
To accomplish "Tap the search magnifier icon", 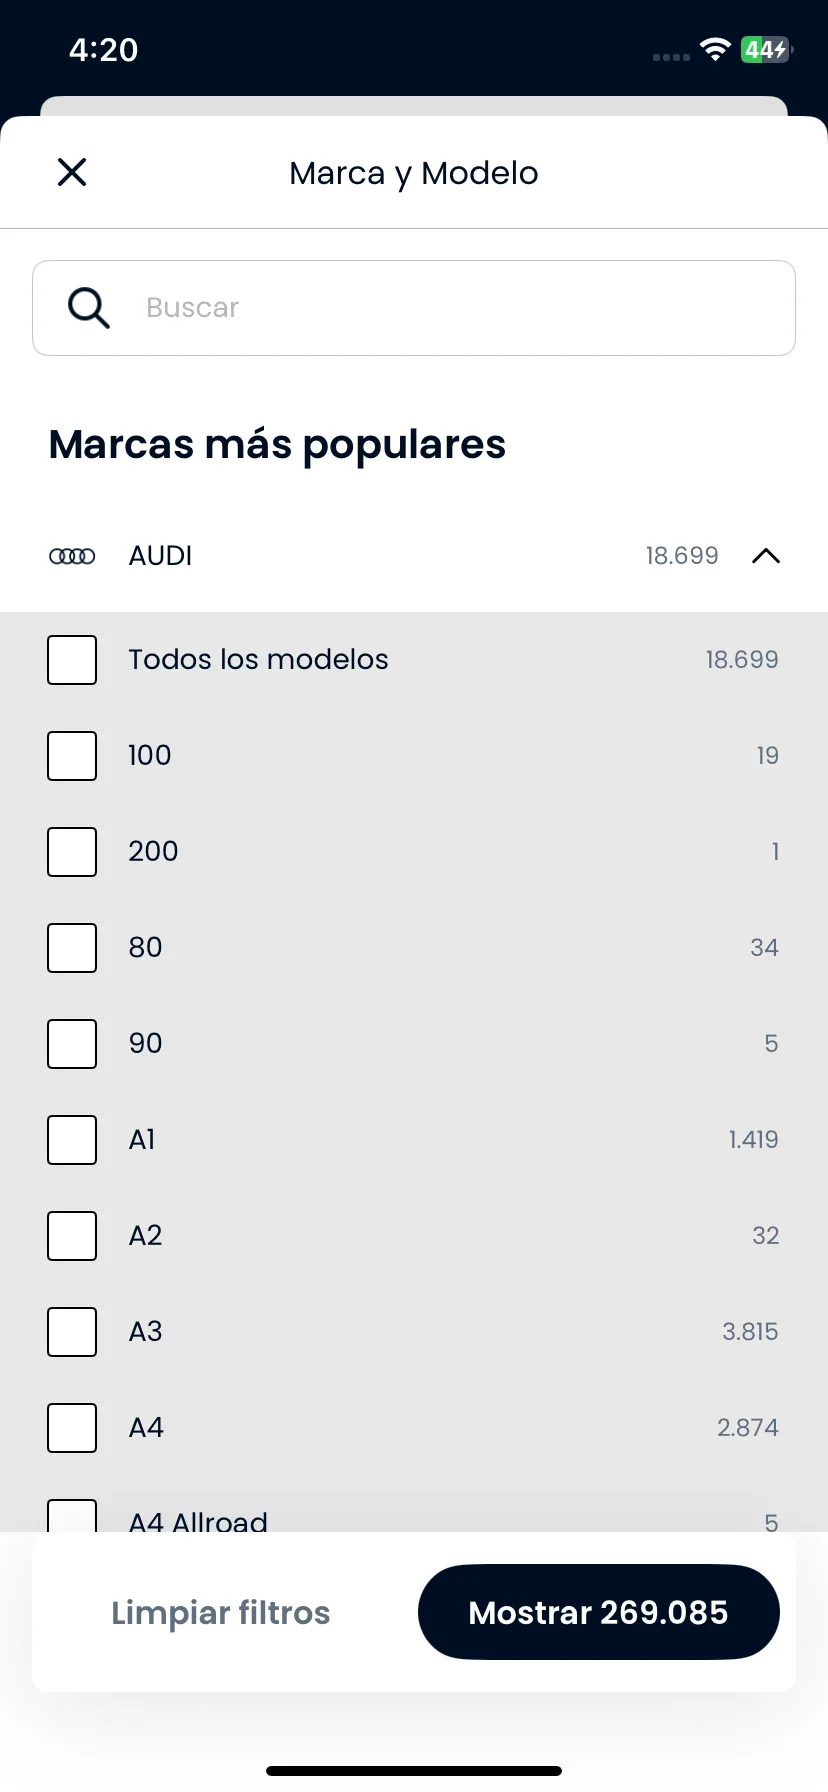I will point(88,308).
